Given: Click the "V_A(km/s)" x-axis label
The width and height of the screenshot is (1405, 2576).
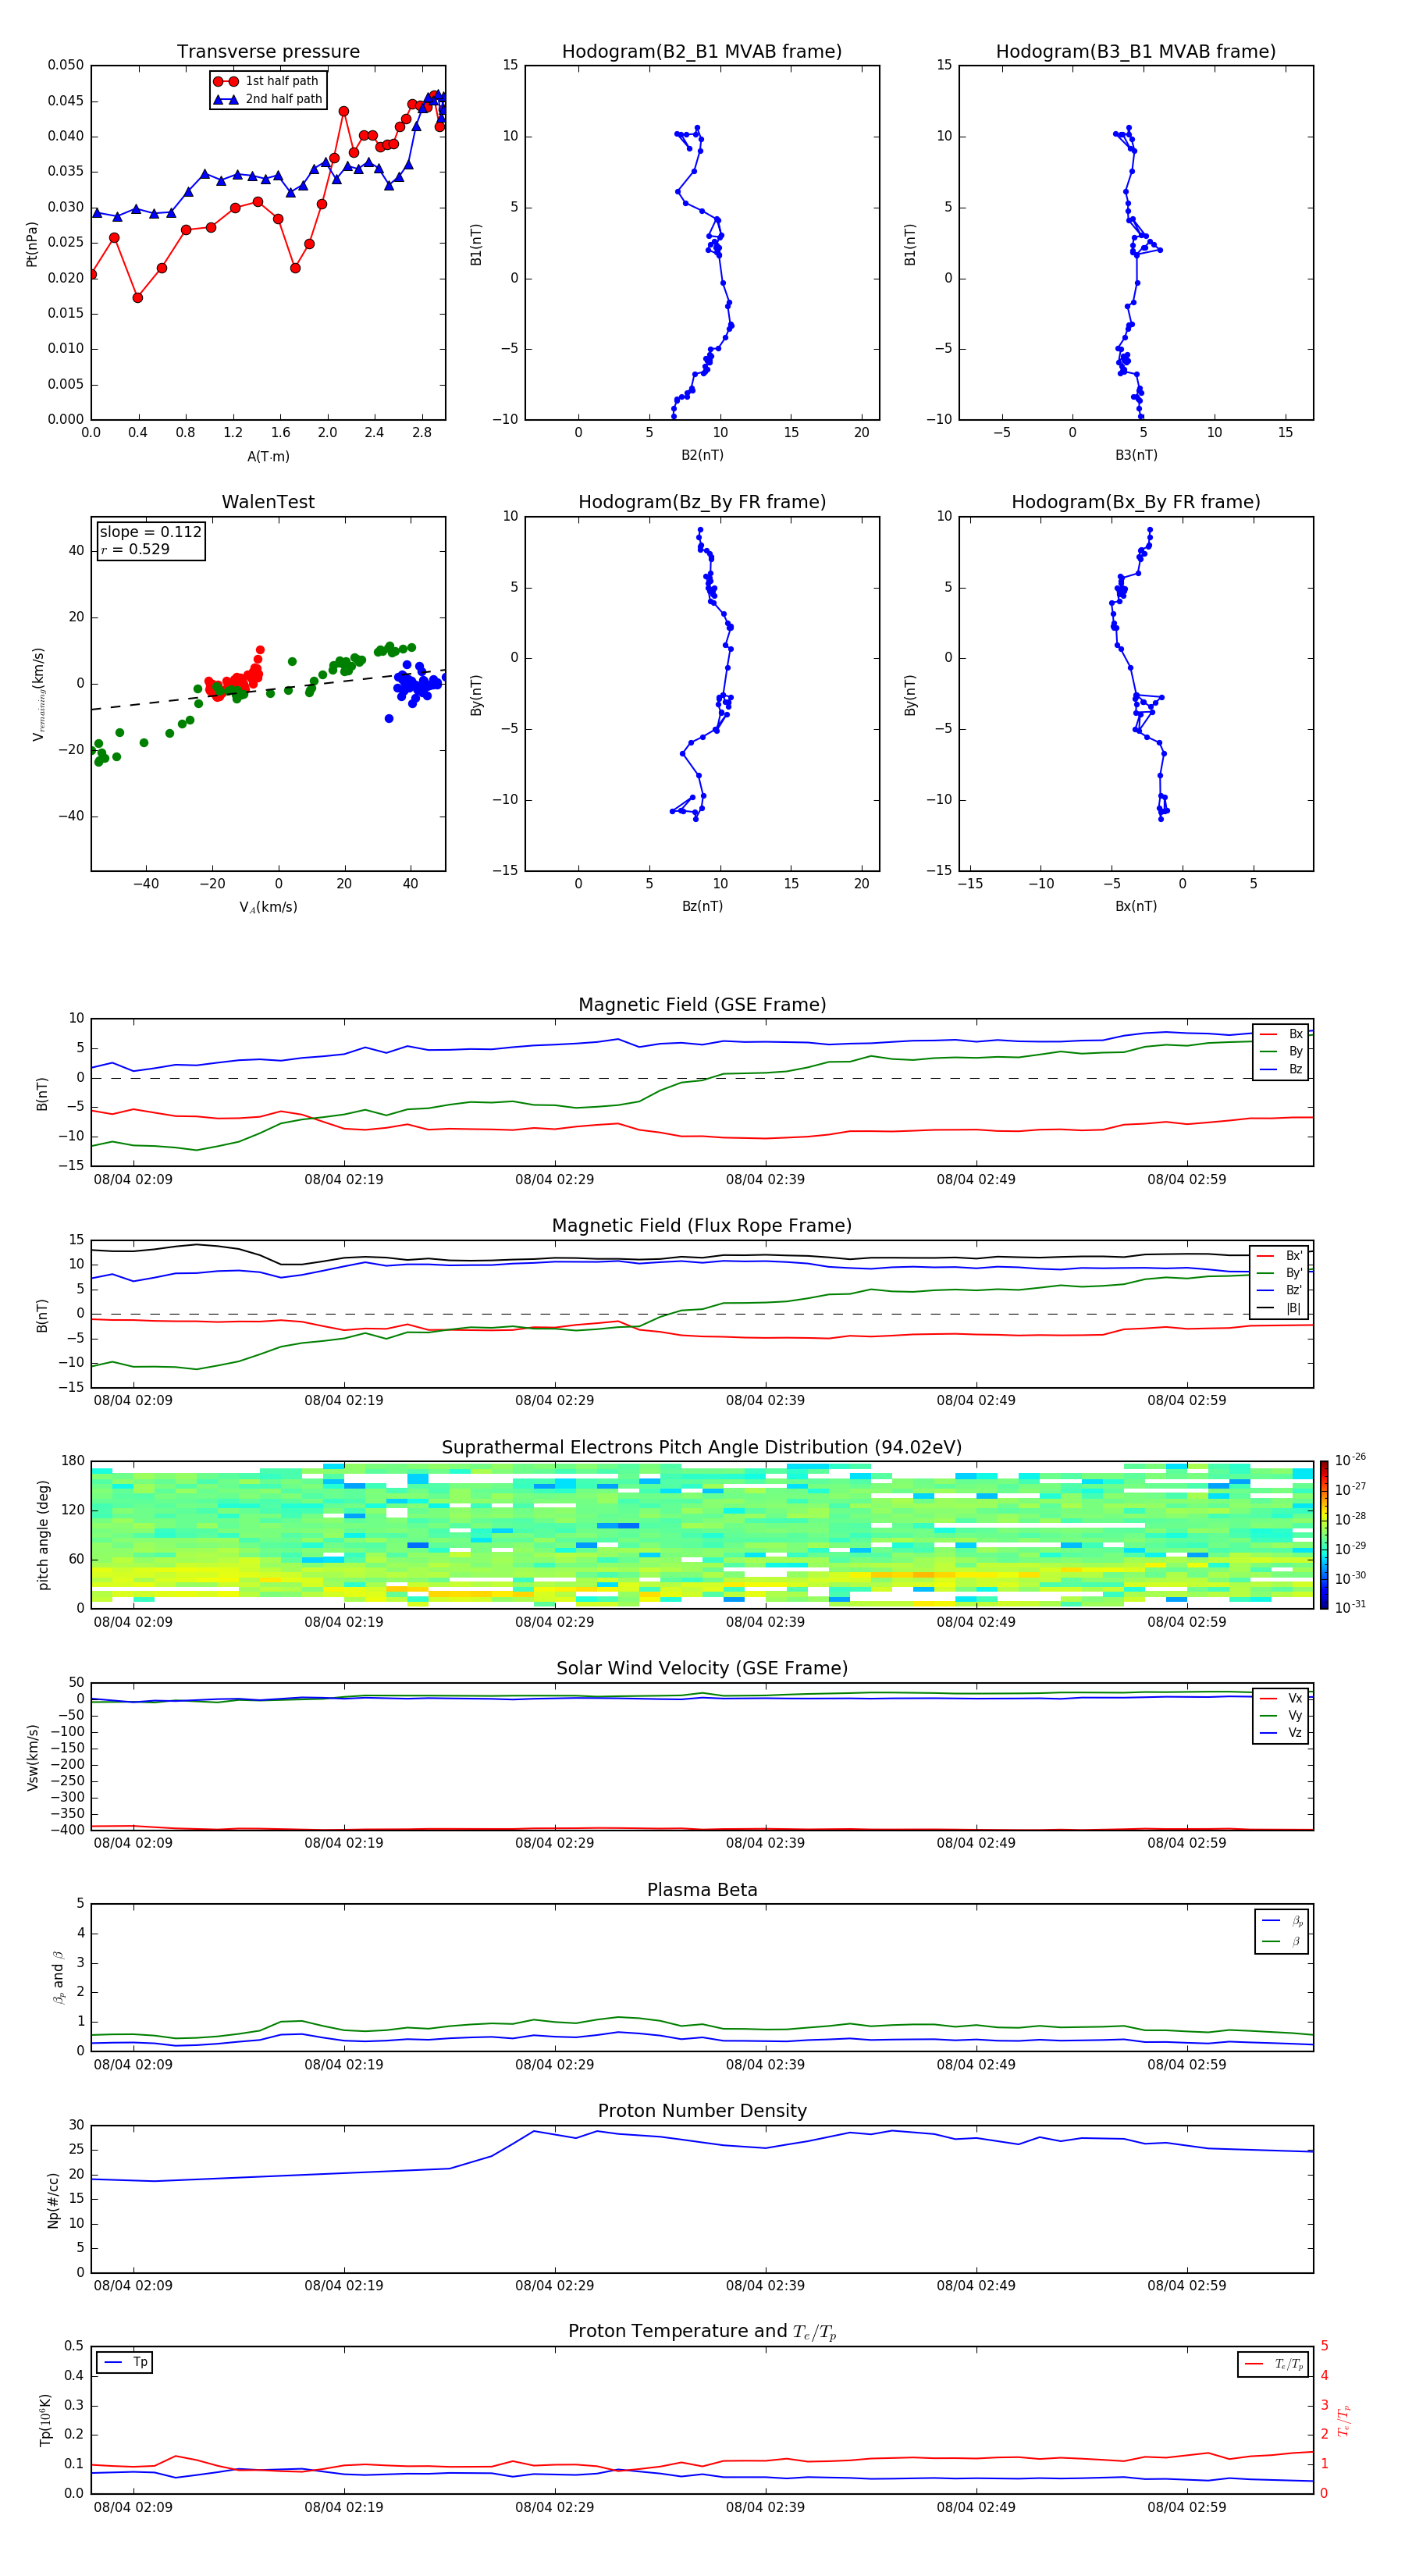Looking at the screenshot, I should tap(268, 907).
